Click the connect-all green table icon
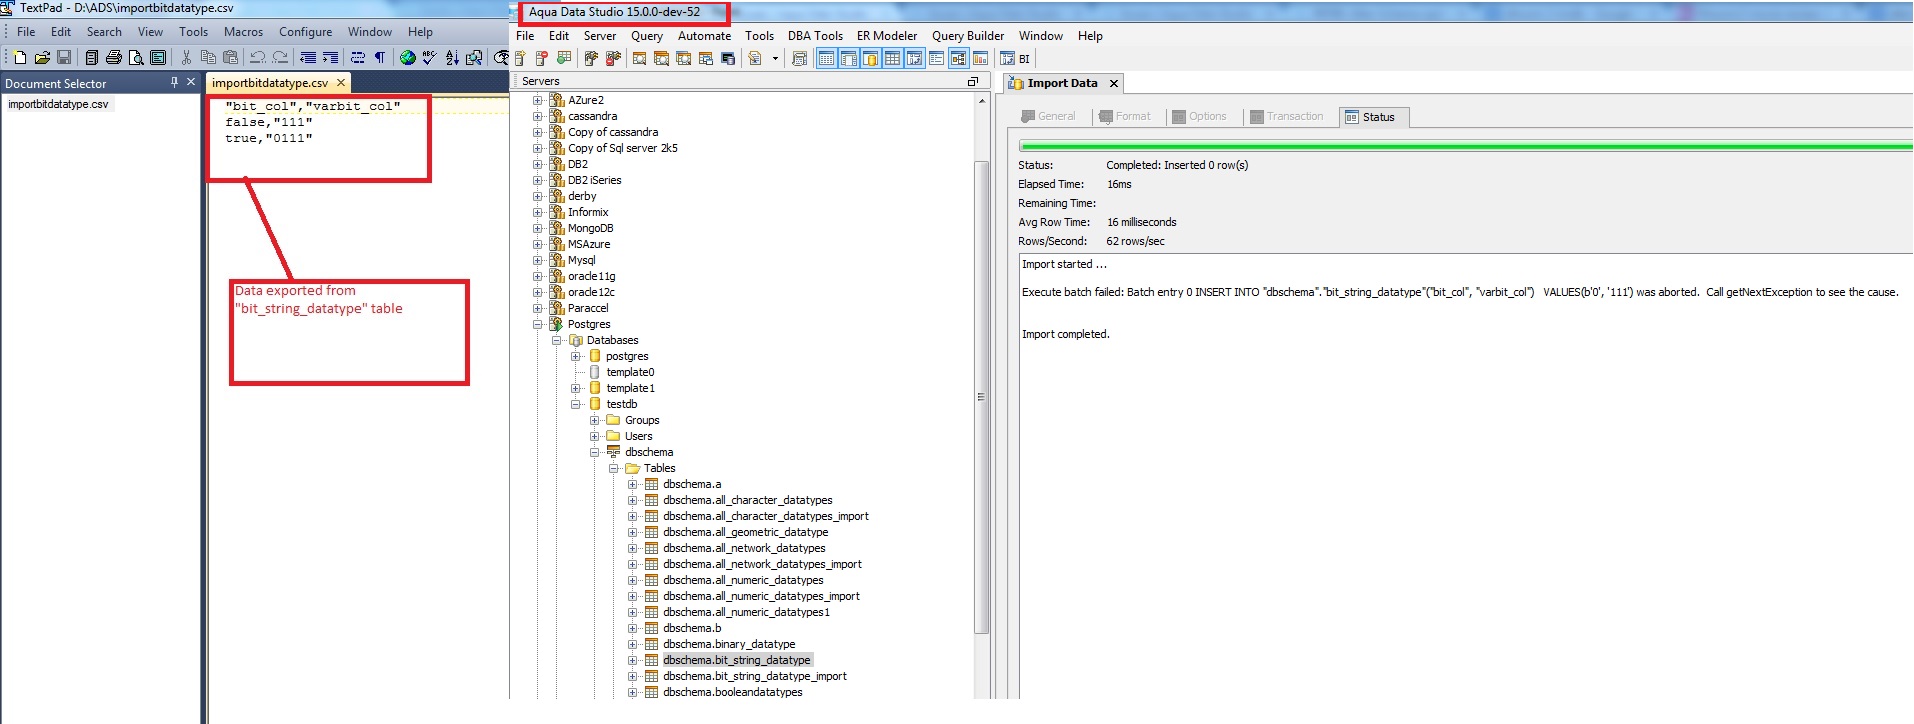Viewport: 1914px width, 724px height. (x=564, y=58)
